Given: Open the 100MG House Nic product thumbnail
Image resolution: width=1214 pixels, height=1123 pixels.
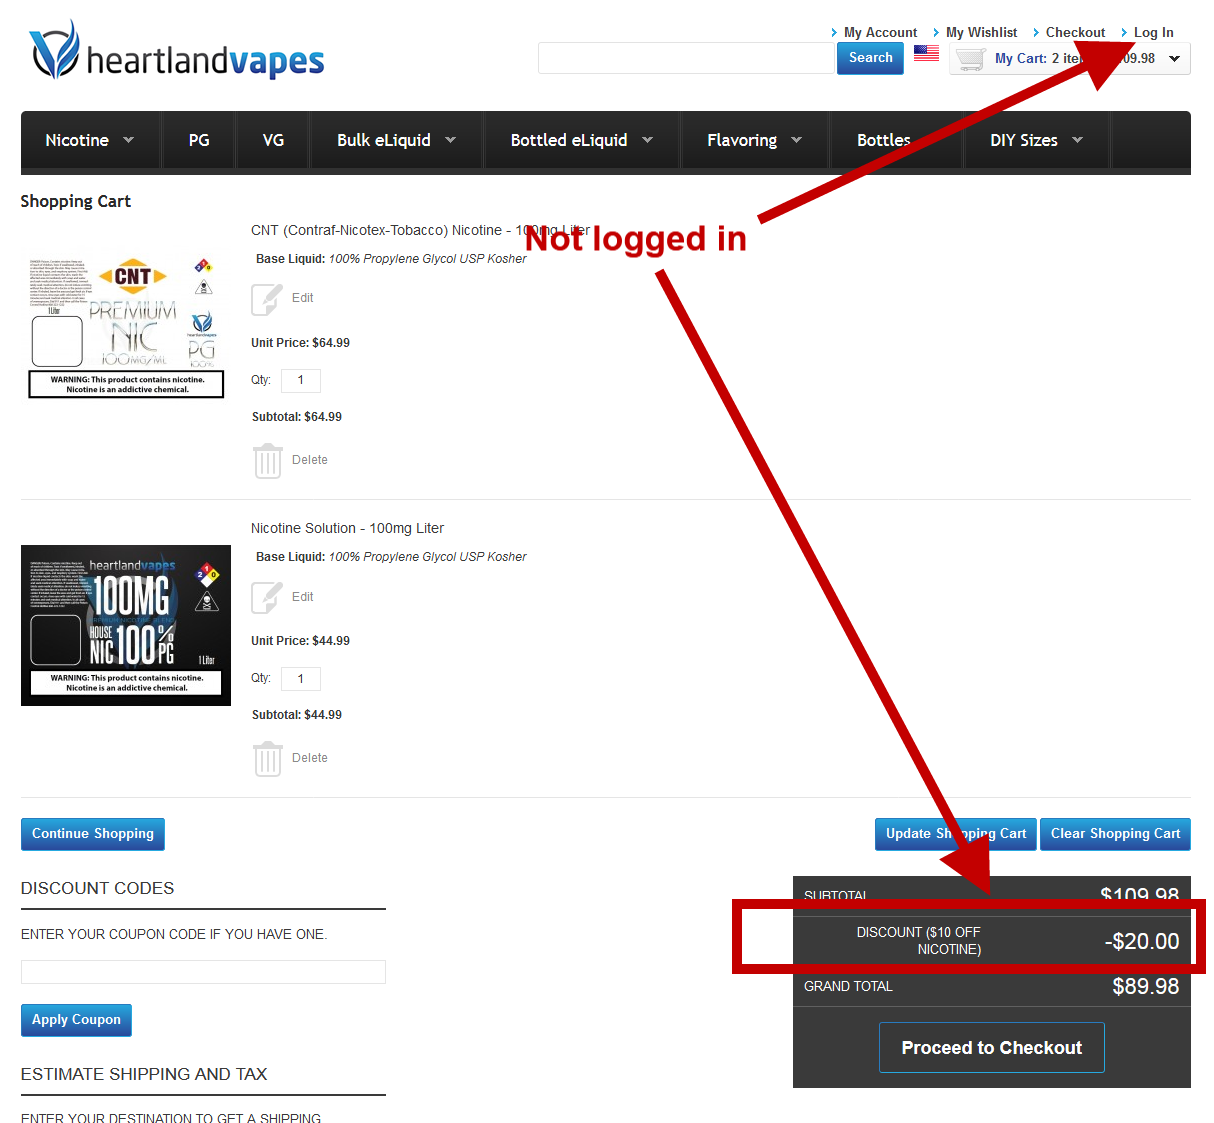Looking at the screenshot, I should point(126,626).
